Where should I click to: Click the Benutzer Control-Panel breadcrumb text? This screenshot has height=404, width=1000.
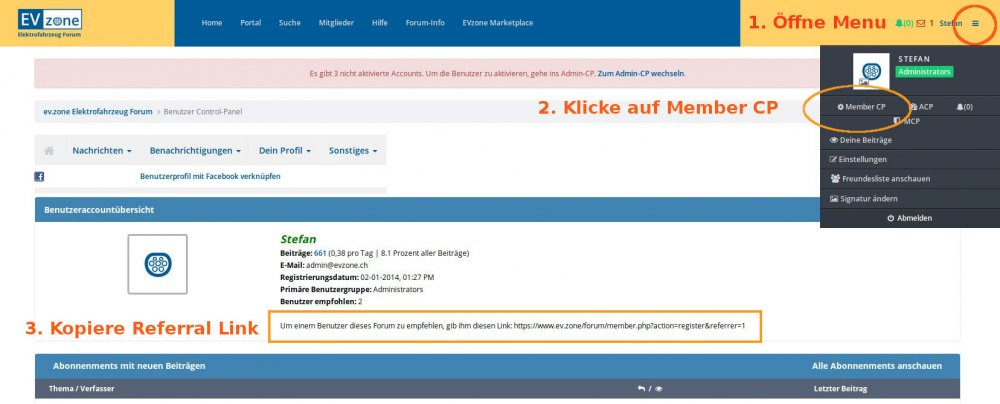click(203, 112)
